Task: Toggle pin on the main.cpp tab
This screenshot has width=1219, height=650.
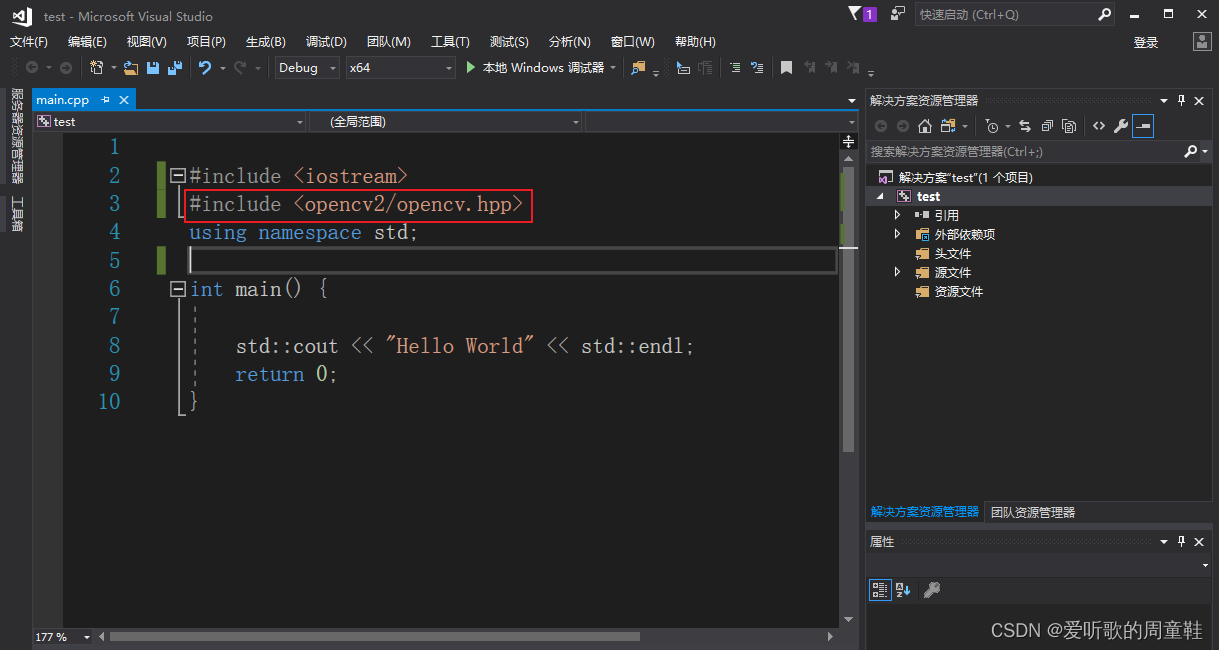Action: [106, 100]
